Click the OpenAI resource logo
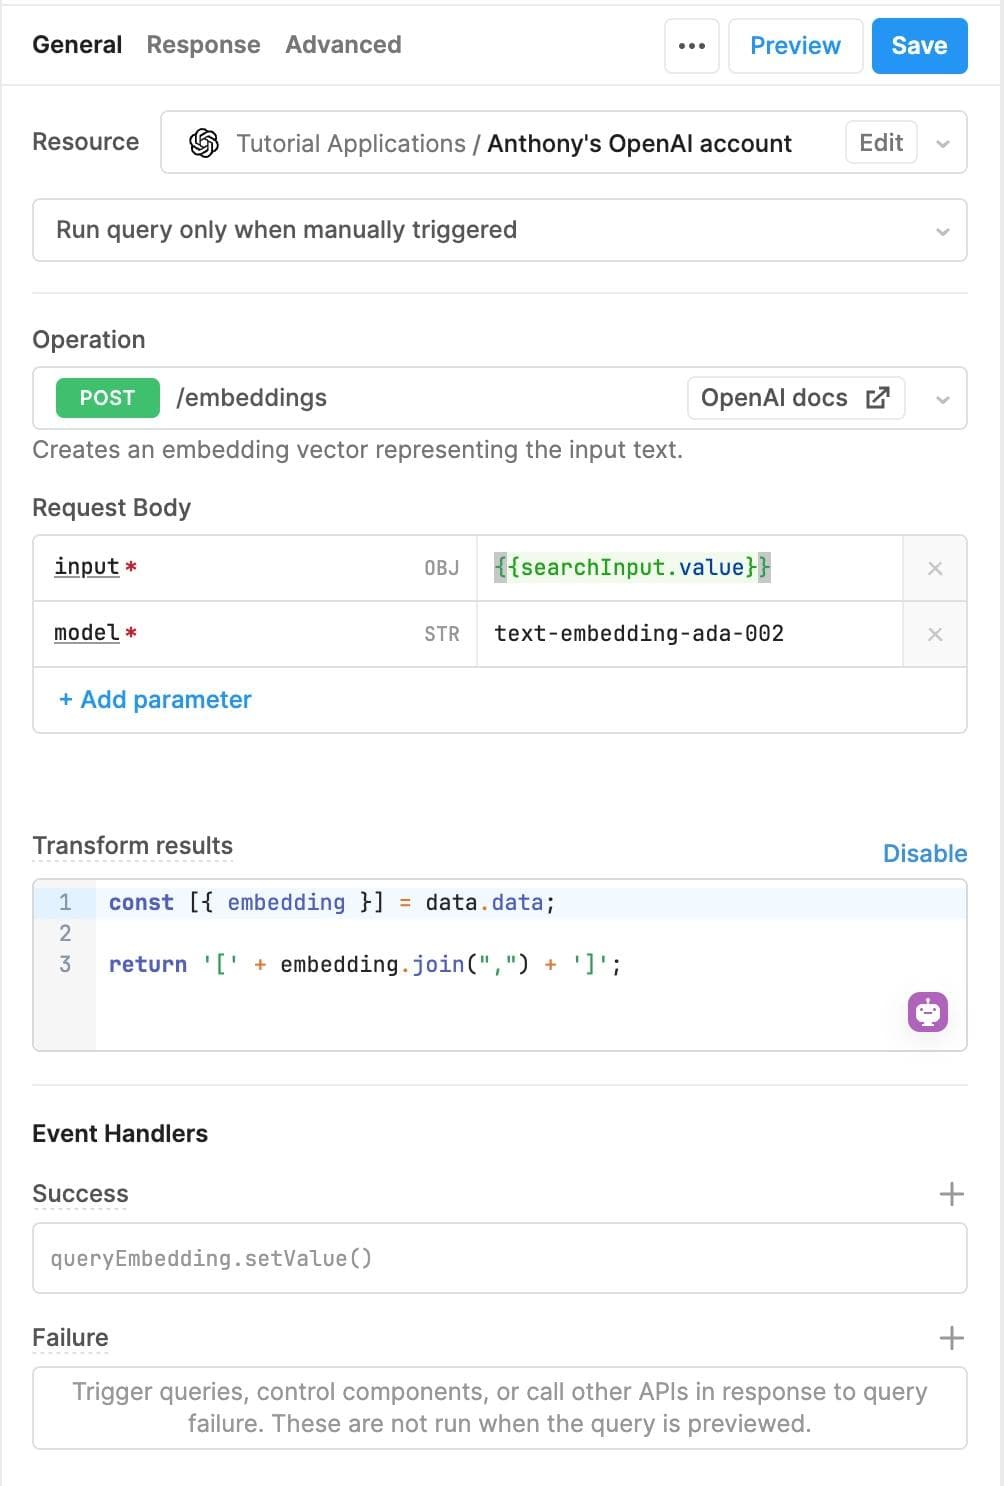Image resolution: width=1004 pixels, height=1486 pixels. (204, 143)
